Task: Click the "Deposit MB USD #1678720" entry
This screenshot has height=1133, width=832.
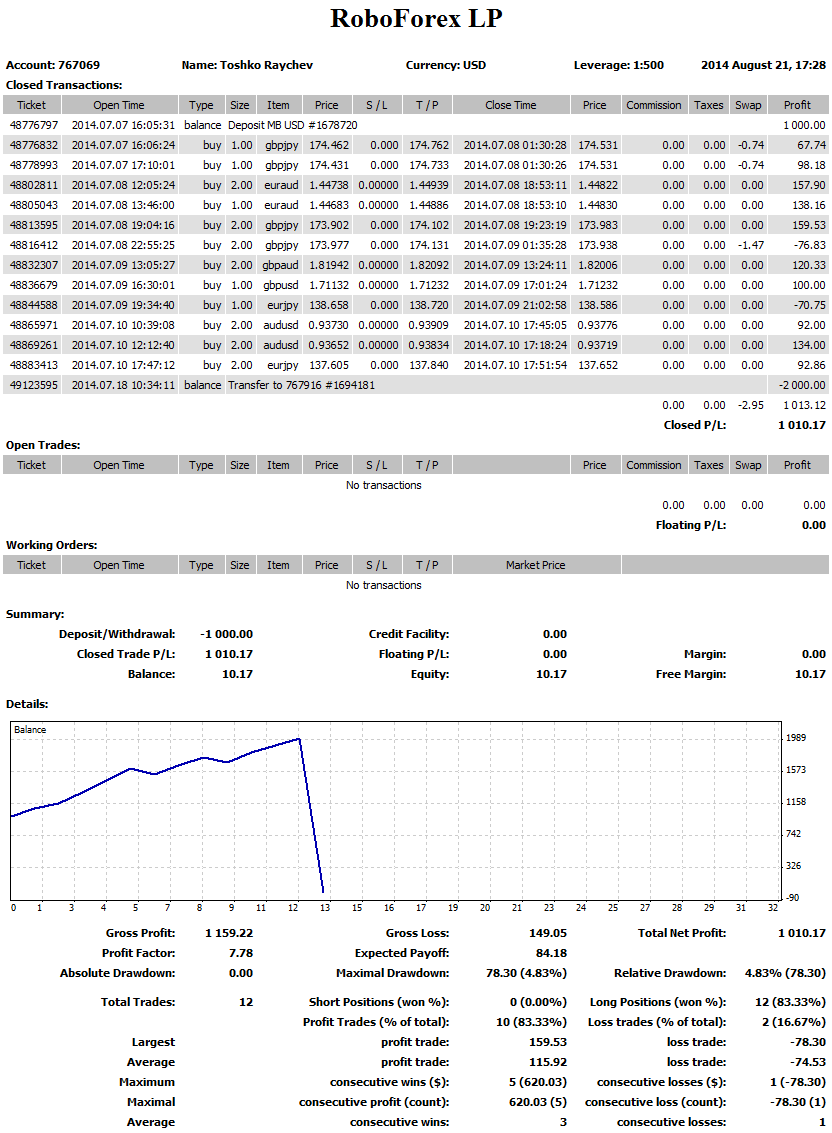Action: click(x=293, y=125)
